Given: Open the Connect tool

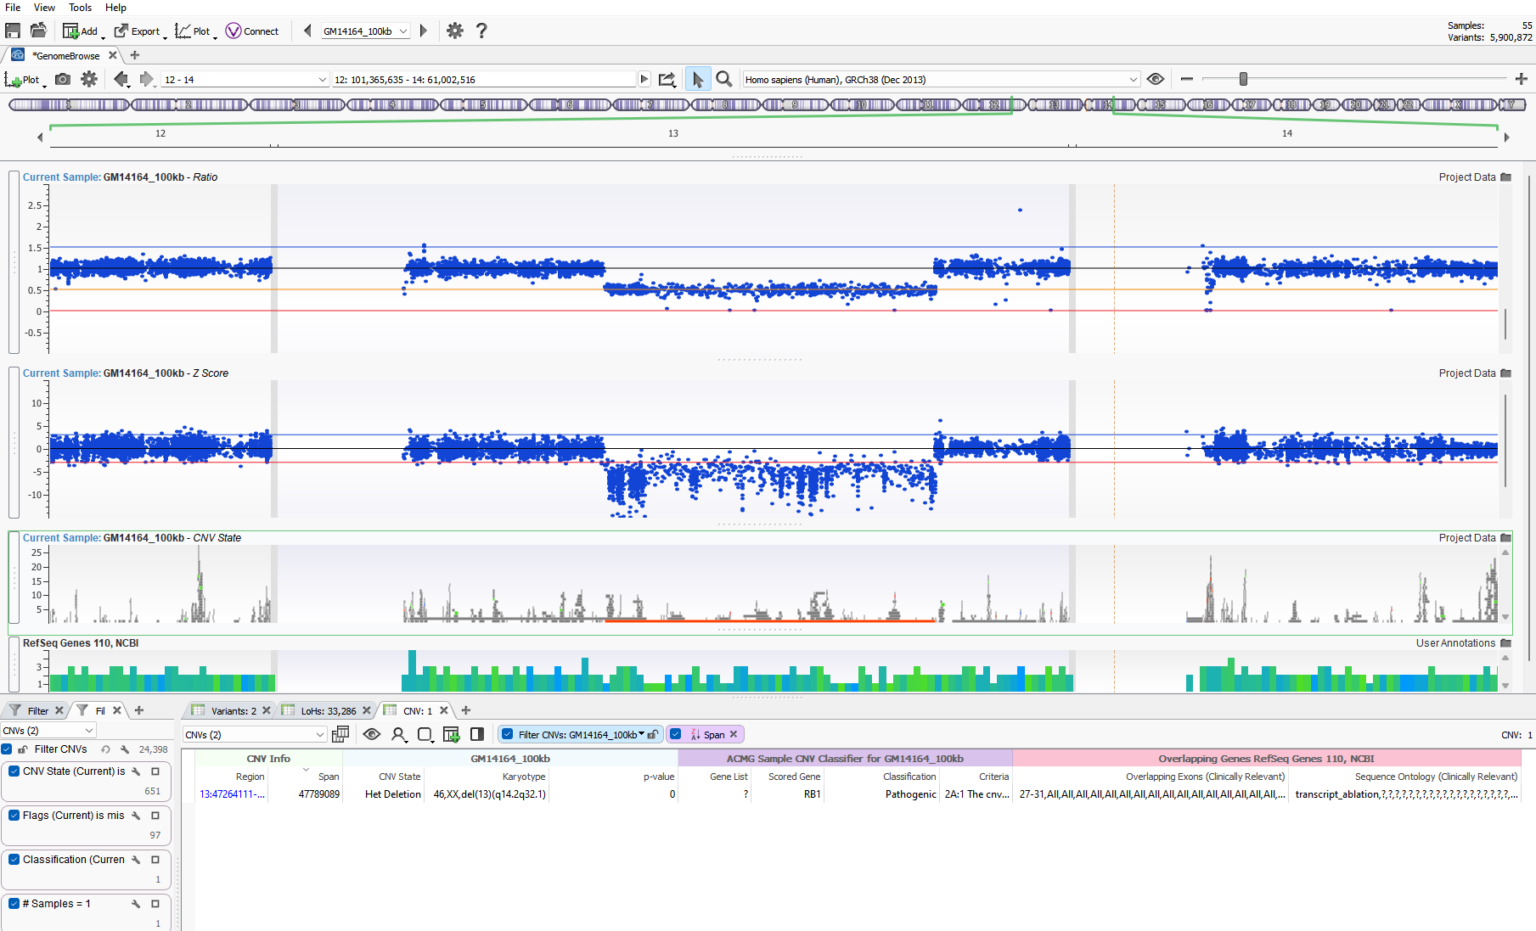Looking at the screenshot, I should 252,30.
